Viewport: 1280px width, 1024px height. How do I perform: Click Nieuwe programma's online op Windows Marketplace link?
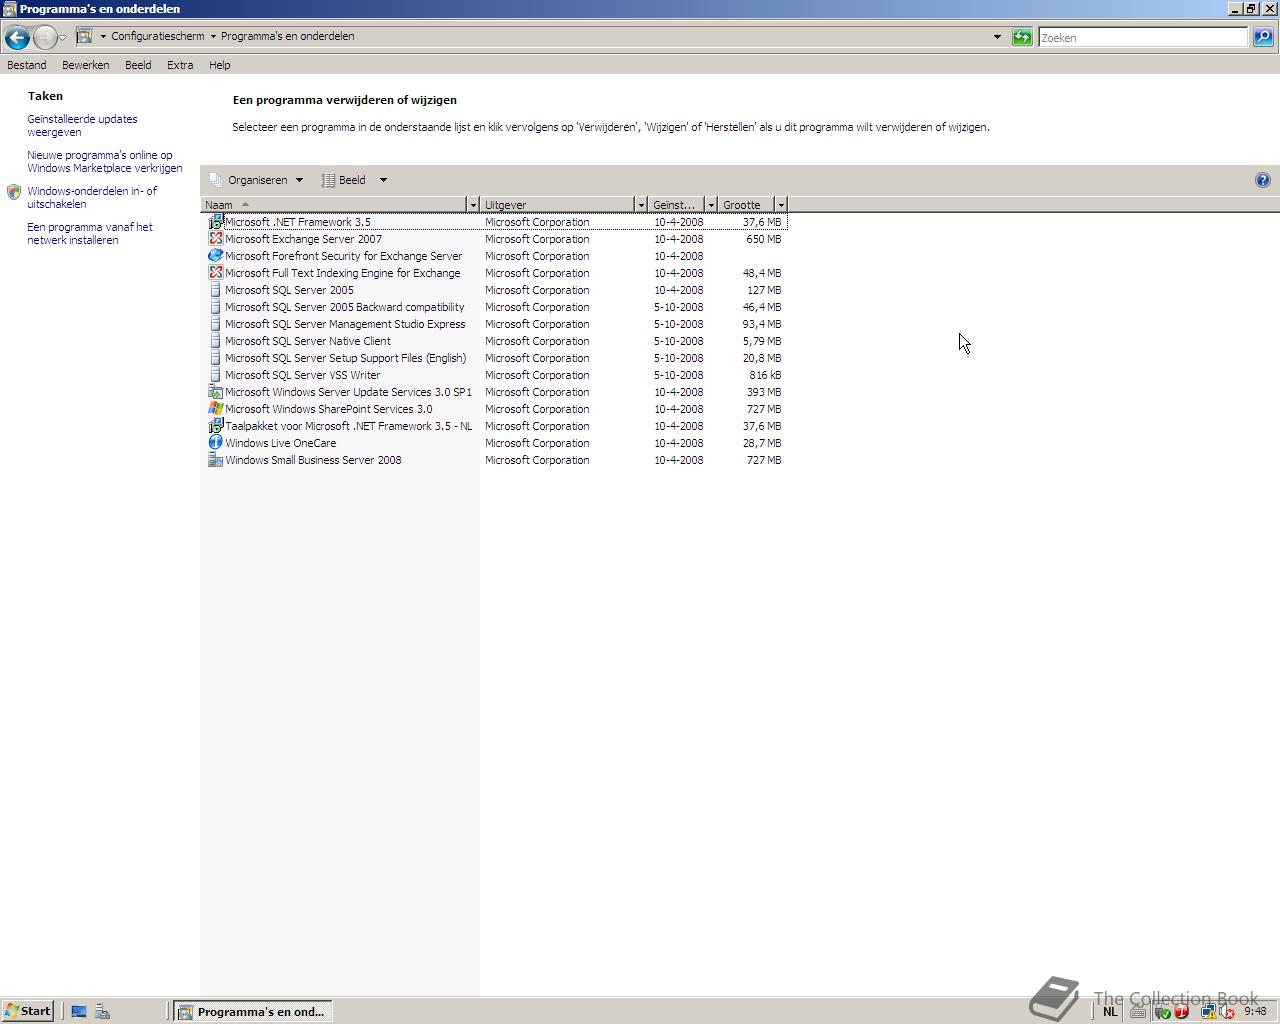pos(105,161)
